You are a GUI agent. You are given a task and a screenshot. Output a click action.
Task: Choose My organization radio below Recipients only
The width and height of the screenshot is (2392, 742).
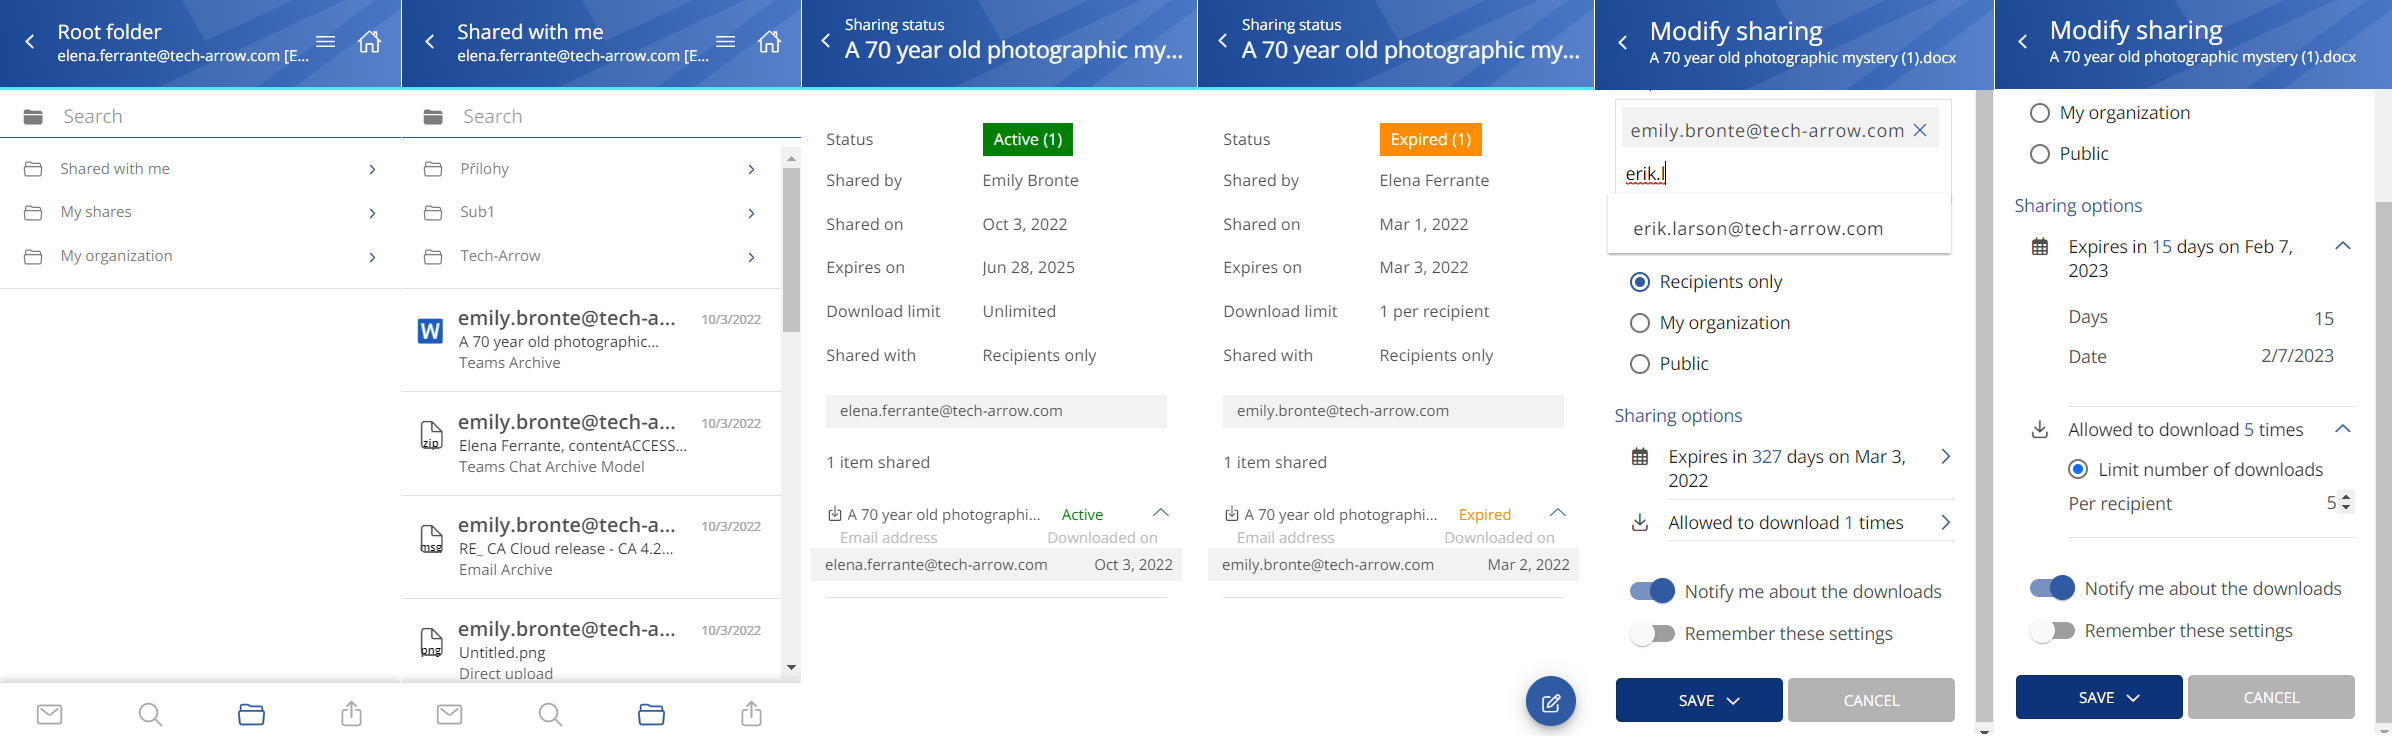pyautogui.click(x=1640, y=323)
